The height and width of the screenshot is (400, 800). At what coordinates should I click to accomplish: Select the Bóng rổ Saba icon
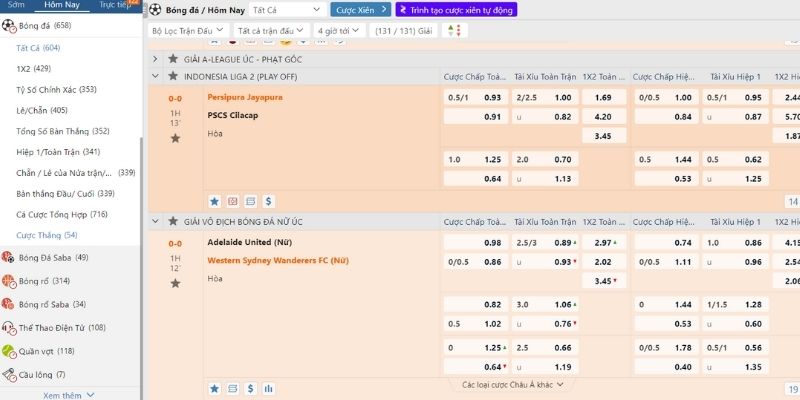8,304
